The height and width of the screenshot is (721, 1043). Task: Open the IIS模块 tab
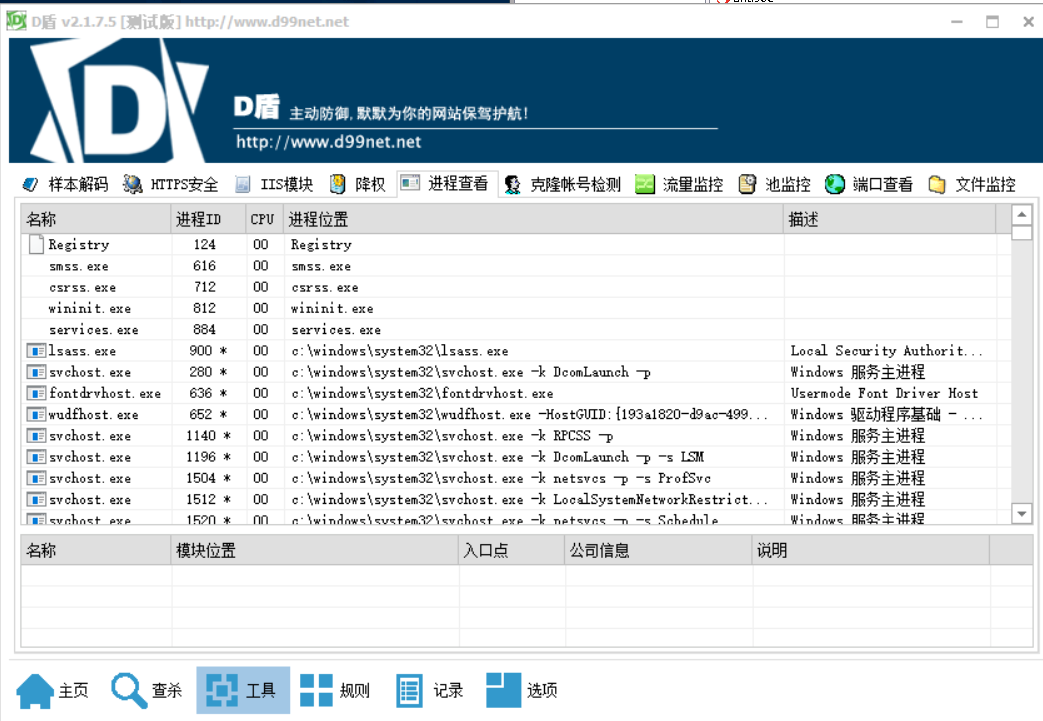[x=274, y=184]
